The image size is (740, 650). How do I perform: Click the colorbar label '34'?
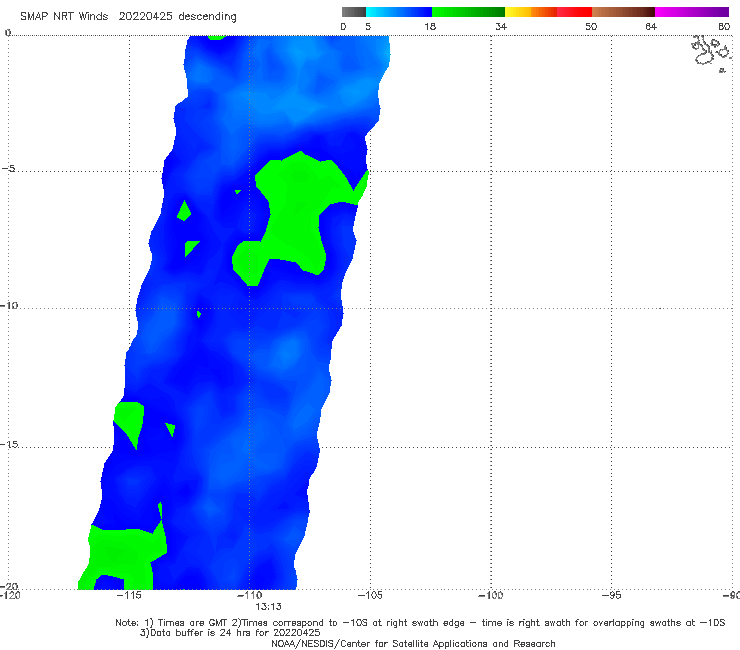click(x=501, y=26)
